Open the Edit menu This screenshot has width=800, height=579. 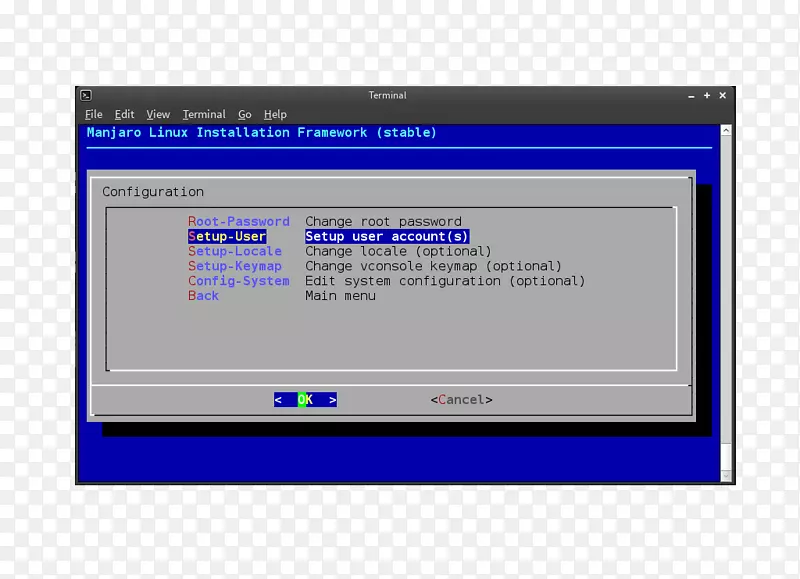[x=124, y=114]
